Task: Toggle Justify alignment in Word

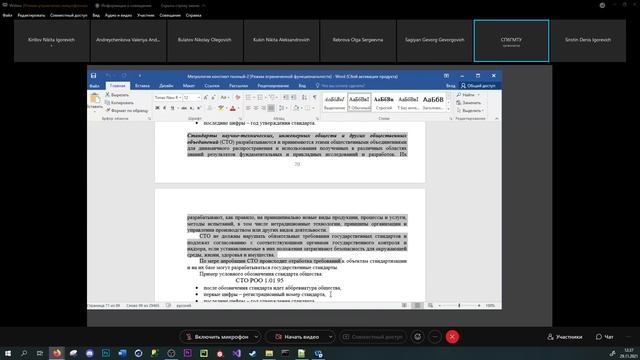Action: pyautogui.click(x=271, y=108)
